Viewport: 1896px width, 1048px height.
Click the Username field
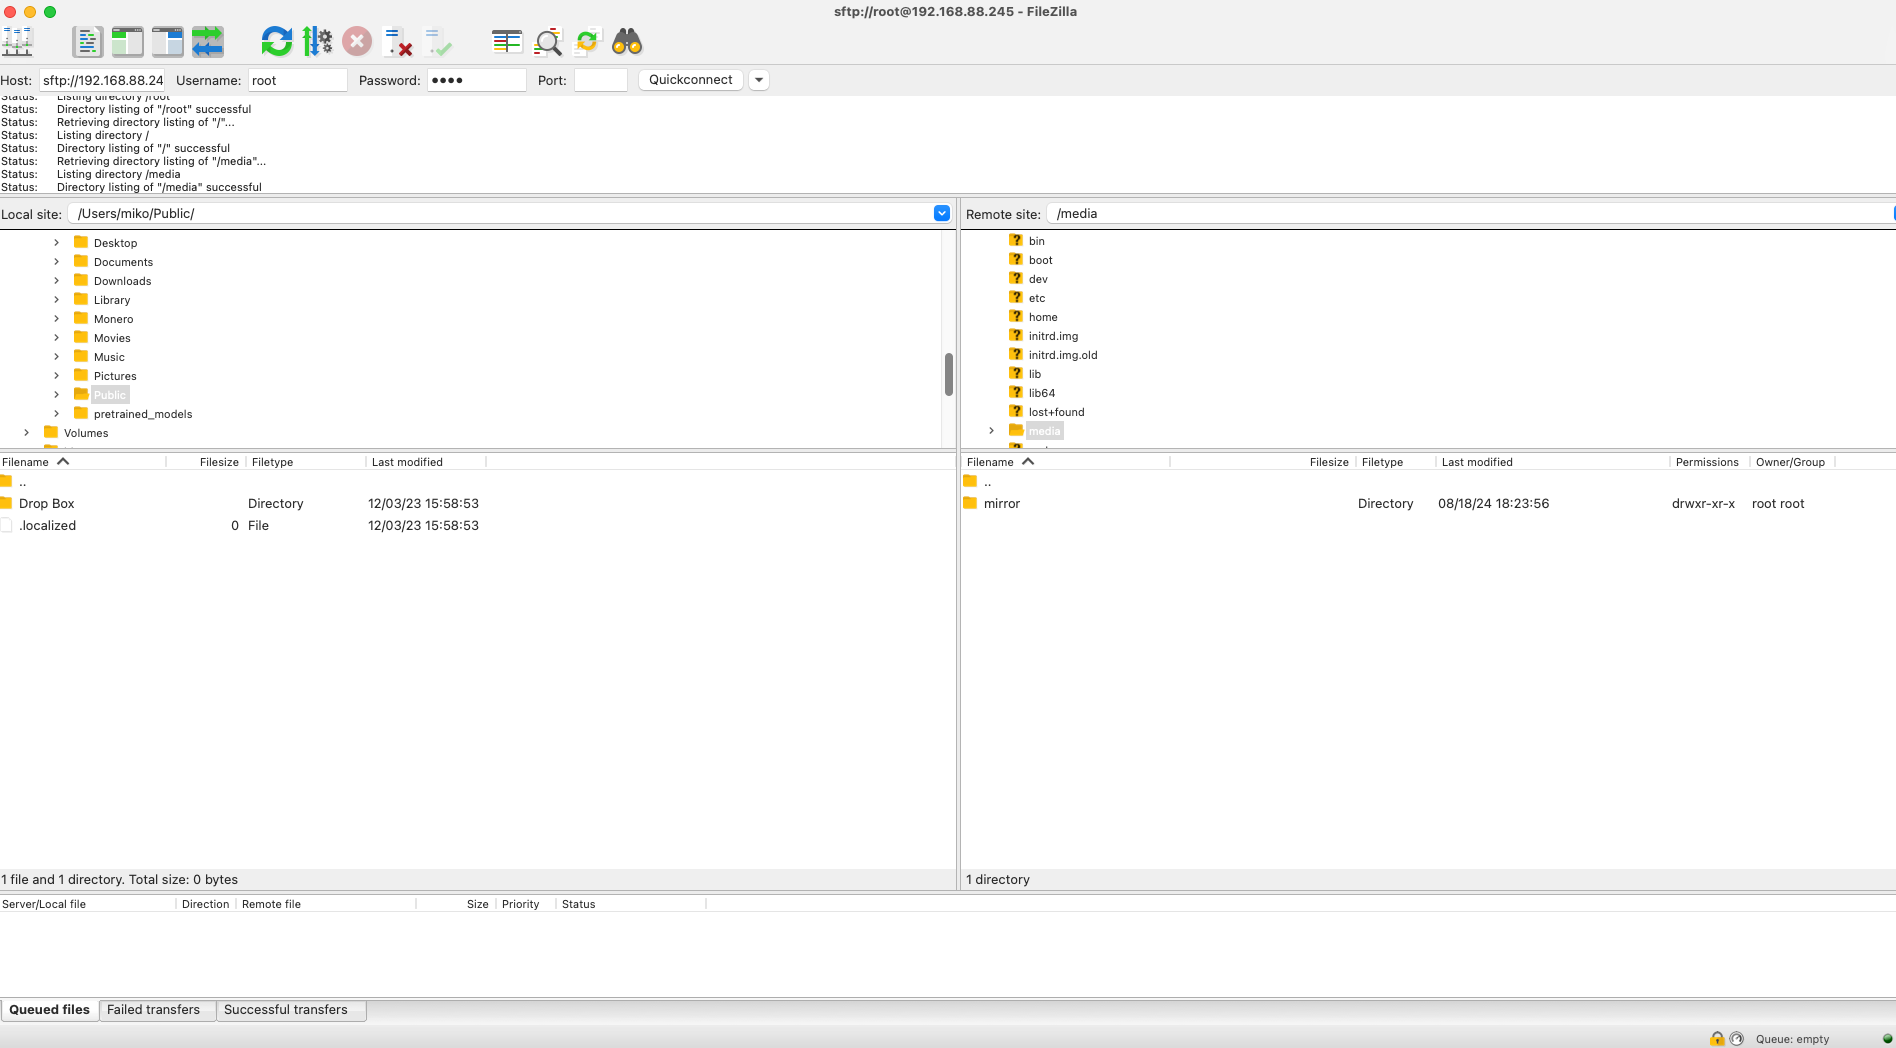[x=297, y=80]
